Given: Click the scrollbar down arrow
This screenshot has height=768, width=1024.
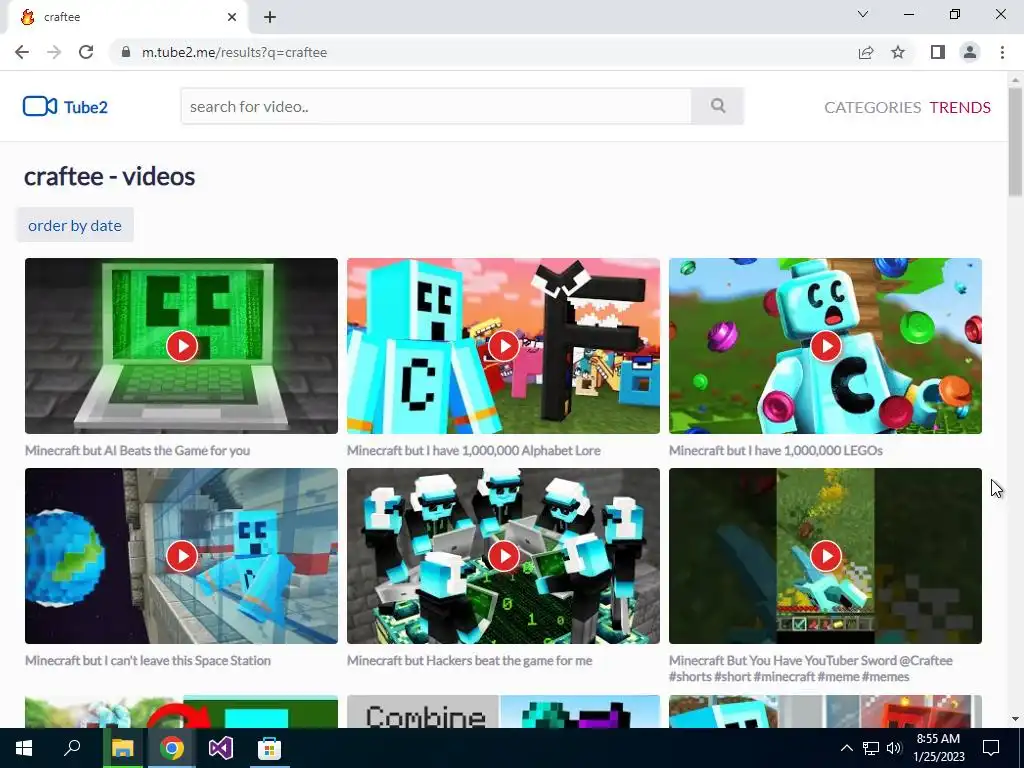Looking at the screenshot, I should [x=1015, y=719].
